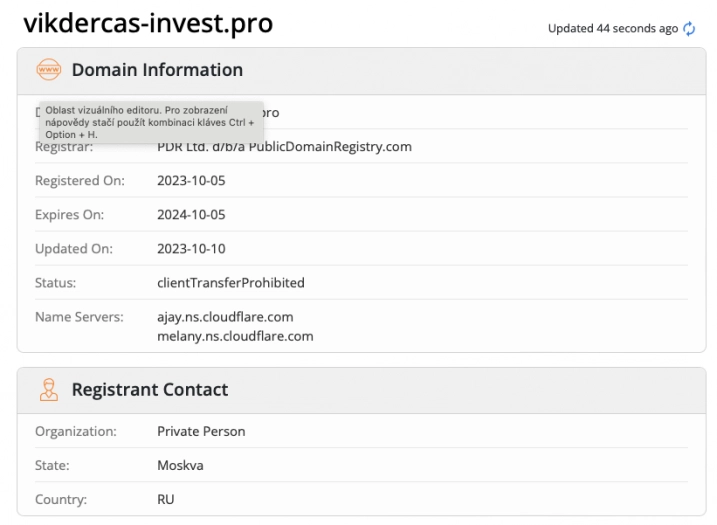The height and width of the screenshot is (525, 717).
Task: Click the Moskva state value
Action: coord(180,466)
